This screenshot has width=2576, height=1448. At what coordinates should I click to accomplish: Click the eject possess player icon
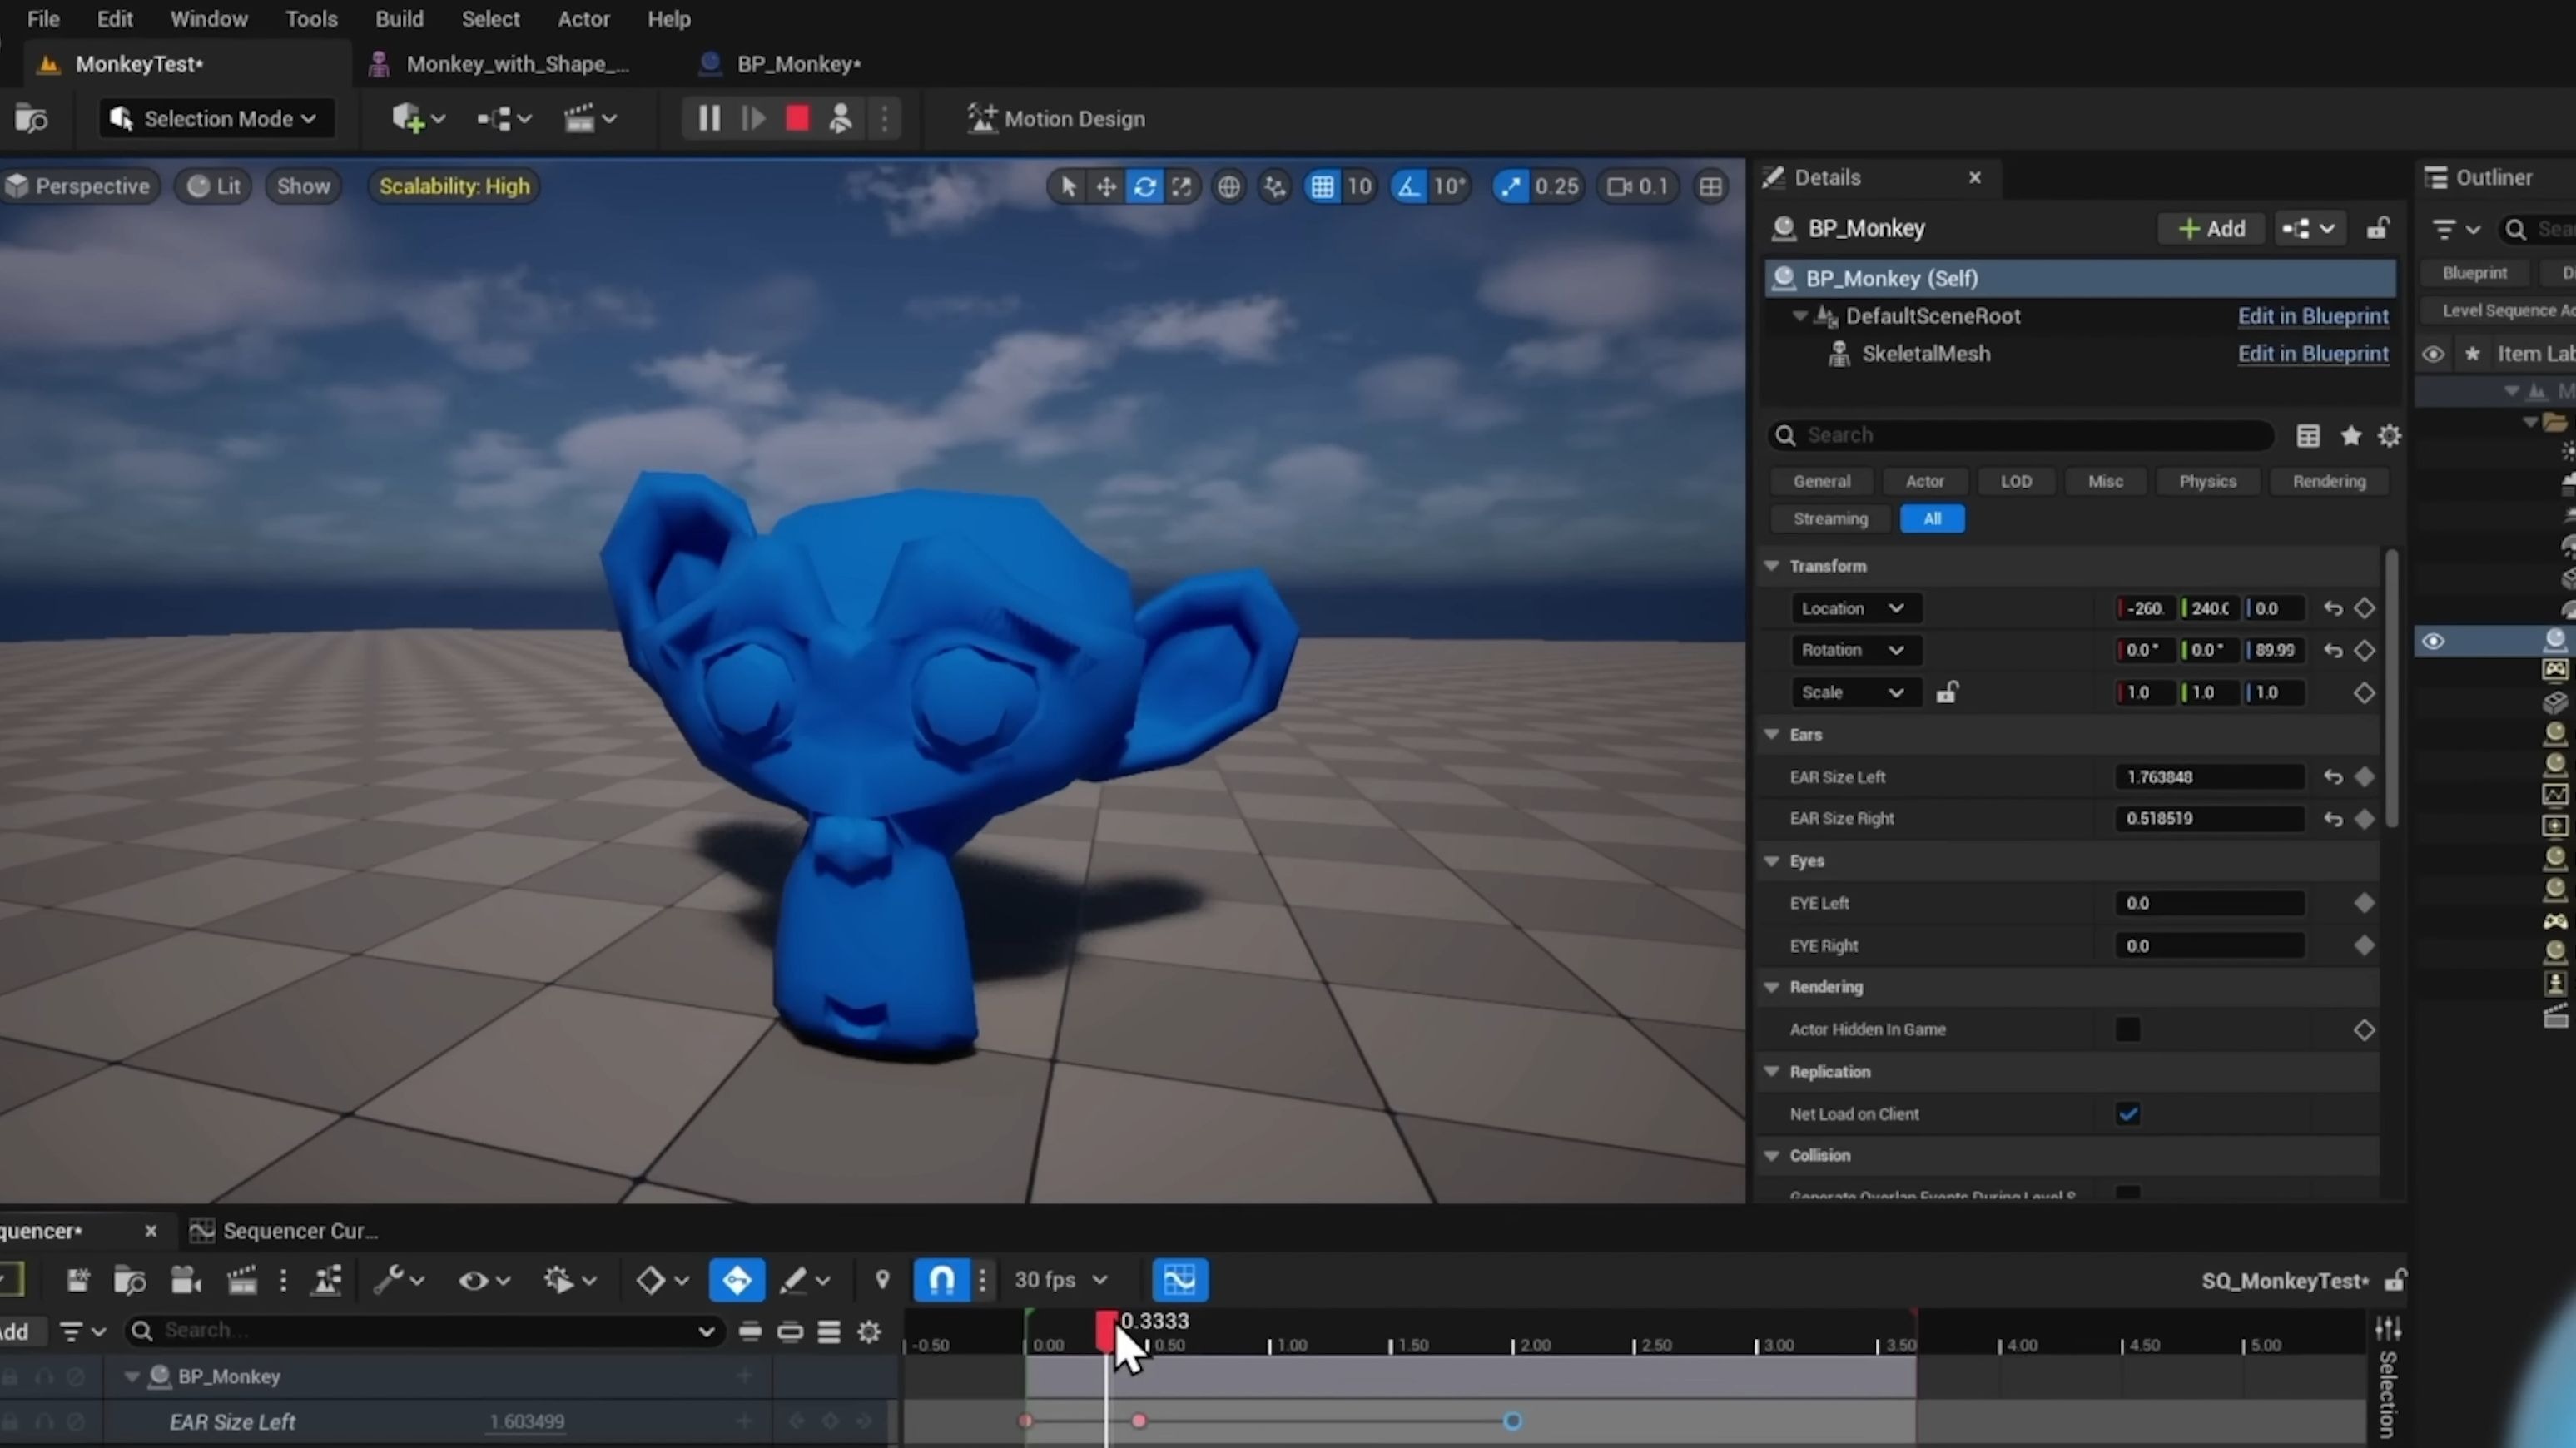(841, 119)
